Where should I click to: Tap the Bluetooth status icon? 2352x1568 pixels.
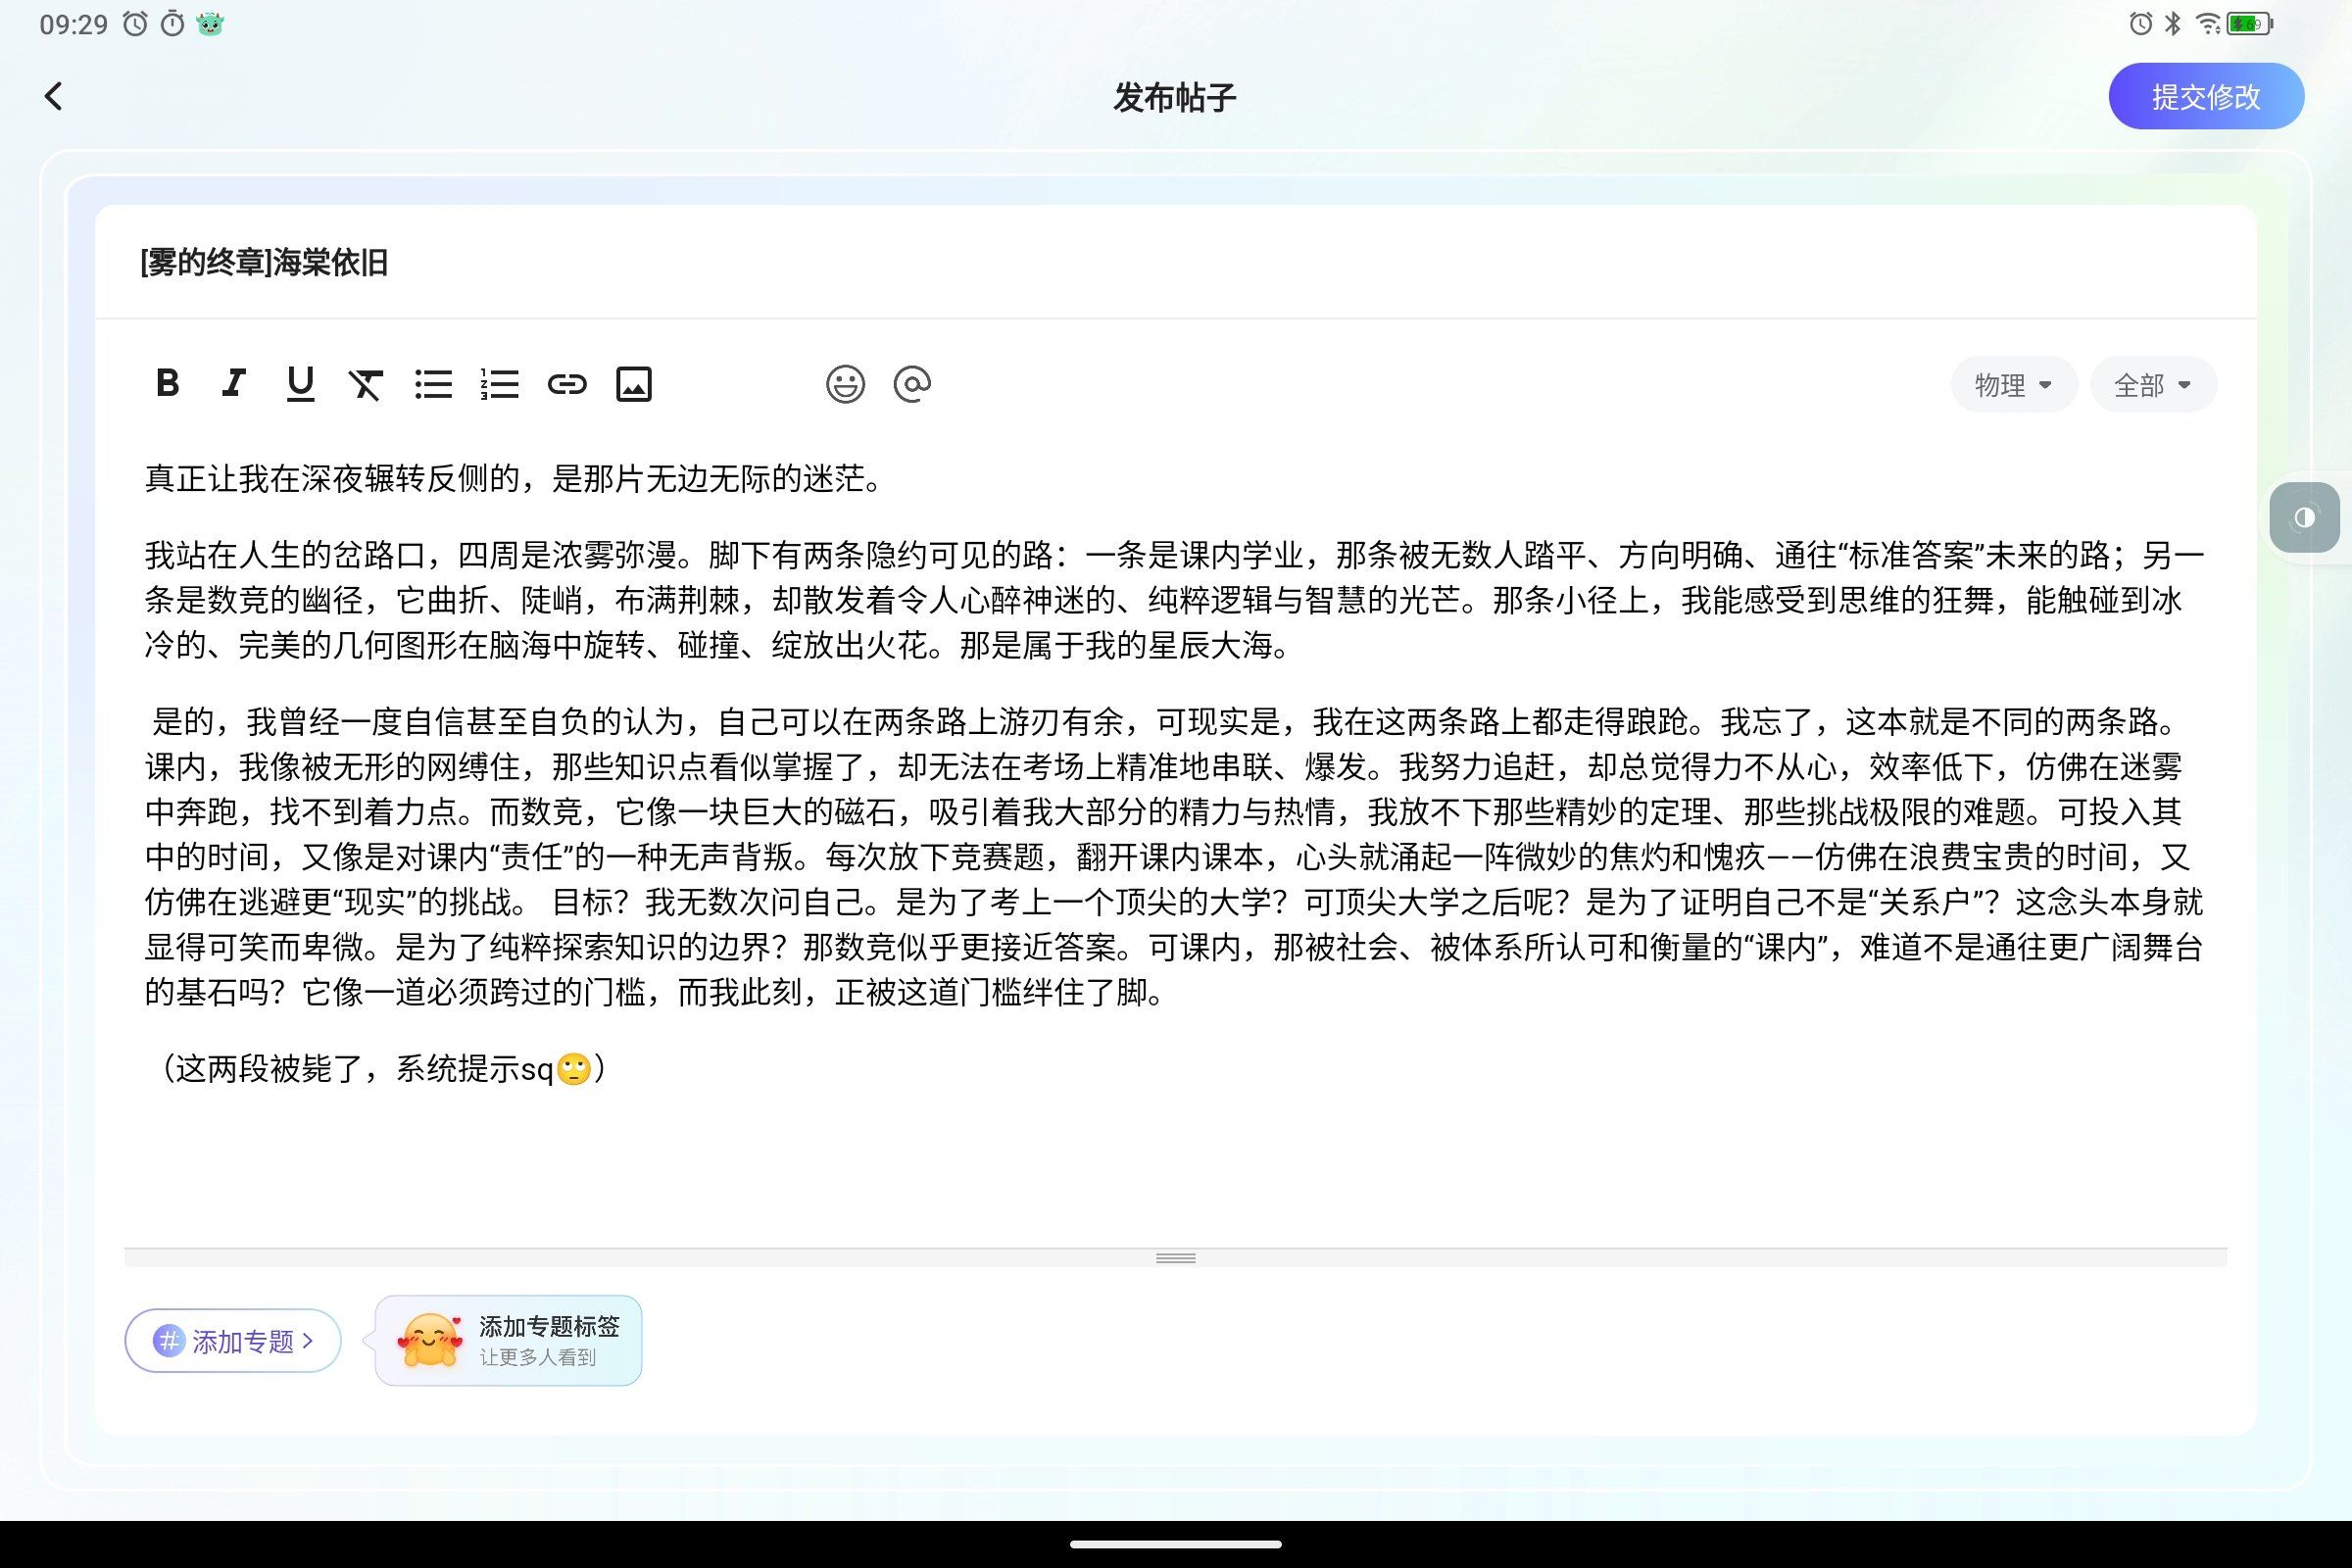pos(2173,23)
